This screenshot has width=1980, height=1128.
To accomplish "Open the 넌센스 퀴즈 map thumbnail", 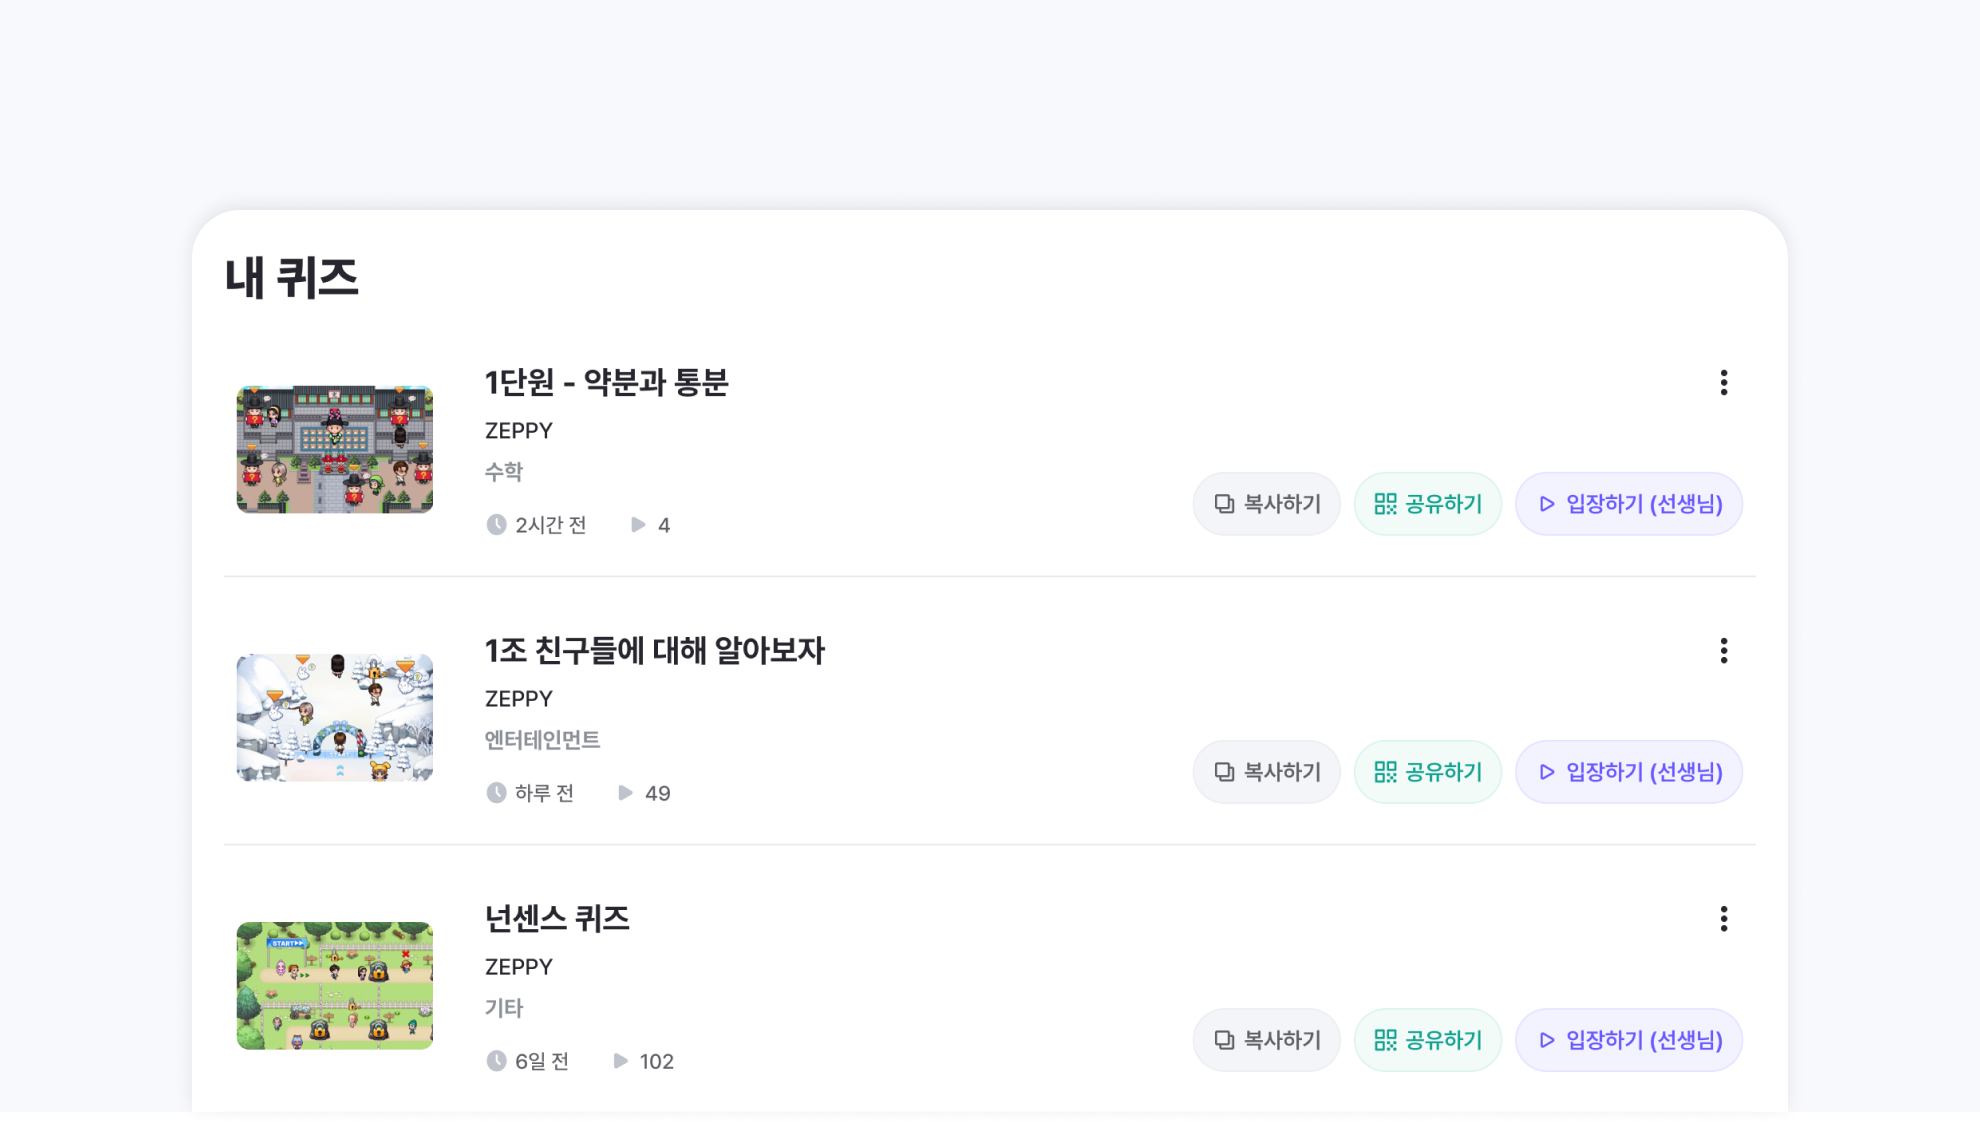I will click(335, 986).
